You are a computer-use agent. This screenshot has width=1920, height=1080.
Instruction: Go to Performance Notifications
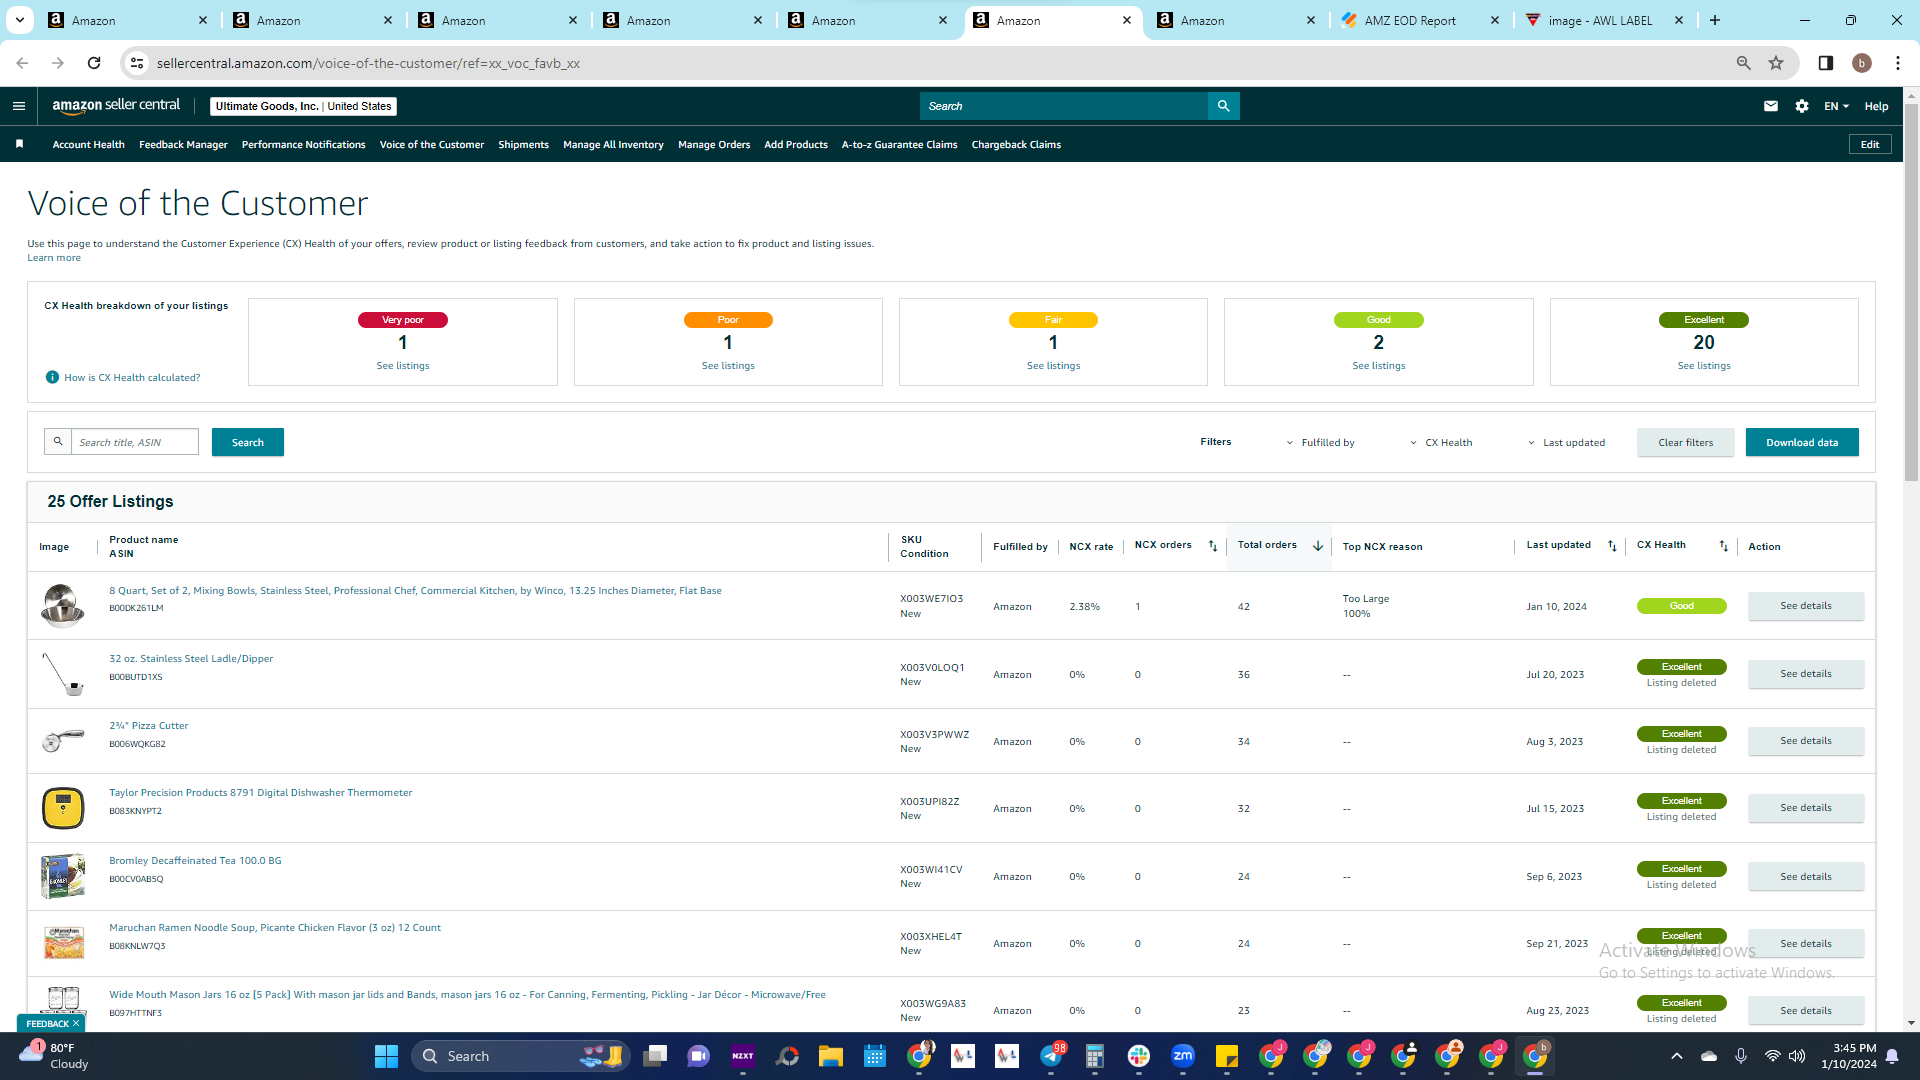click(304, 145)
